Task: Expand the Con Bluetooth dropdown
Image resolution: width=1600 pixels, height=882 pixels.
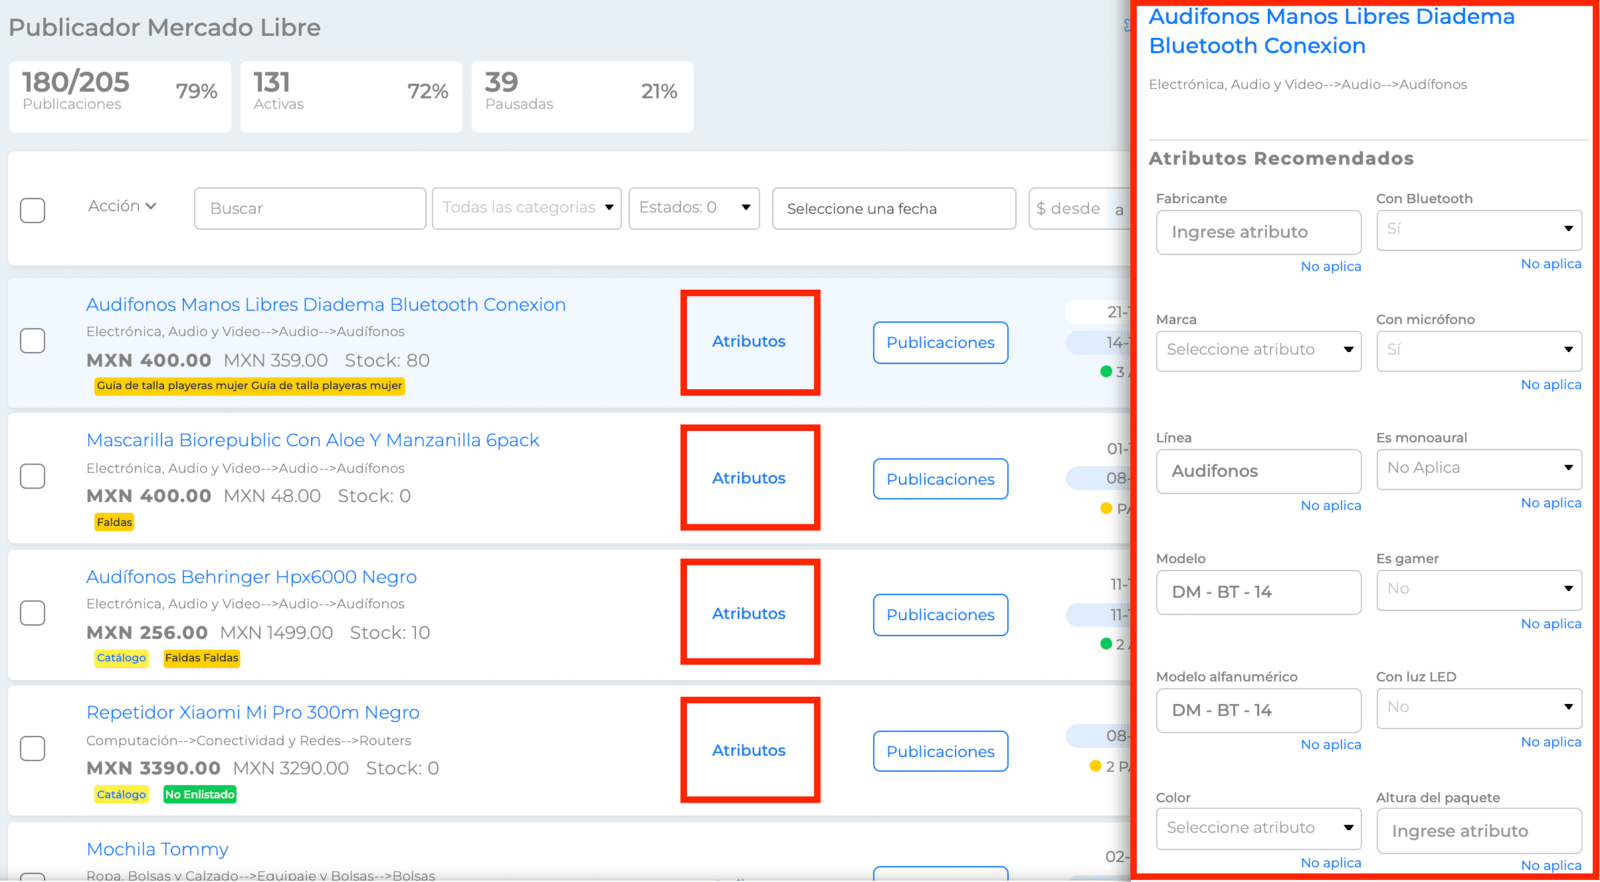Action: pyautogui.click(x=1479, y=230)
